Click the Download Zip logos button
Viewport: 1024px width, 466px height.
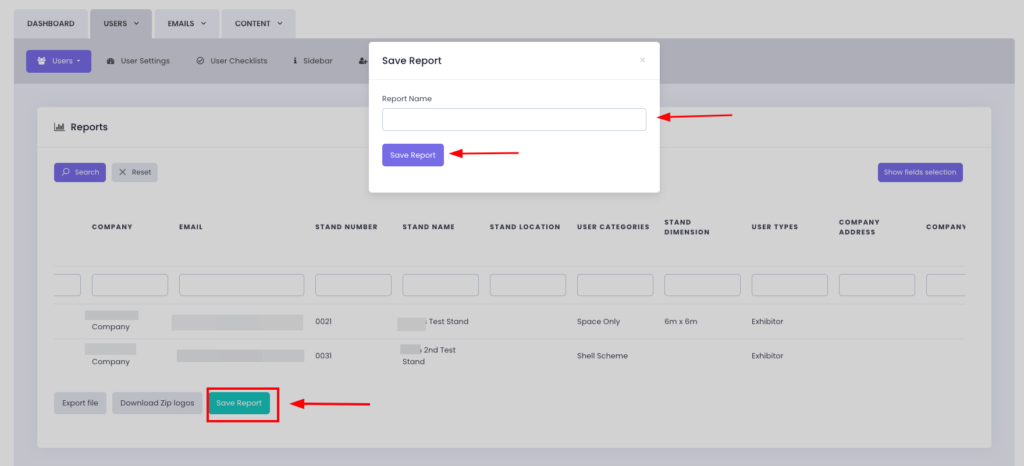point(157,403)
